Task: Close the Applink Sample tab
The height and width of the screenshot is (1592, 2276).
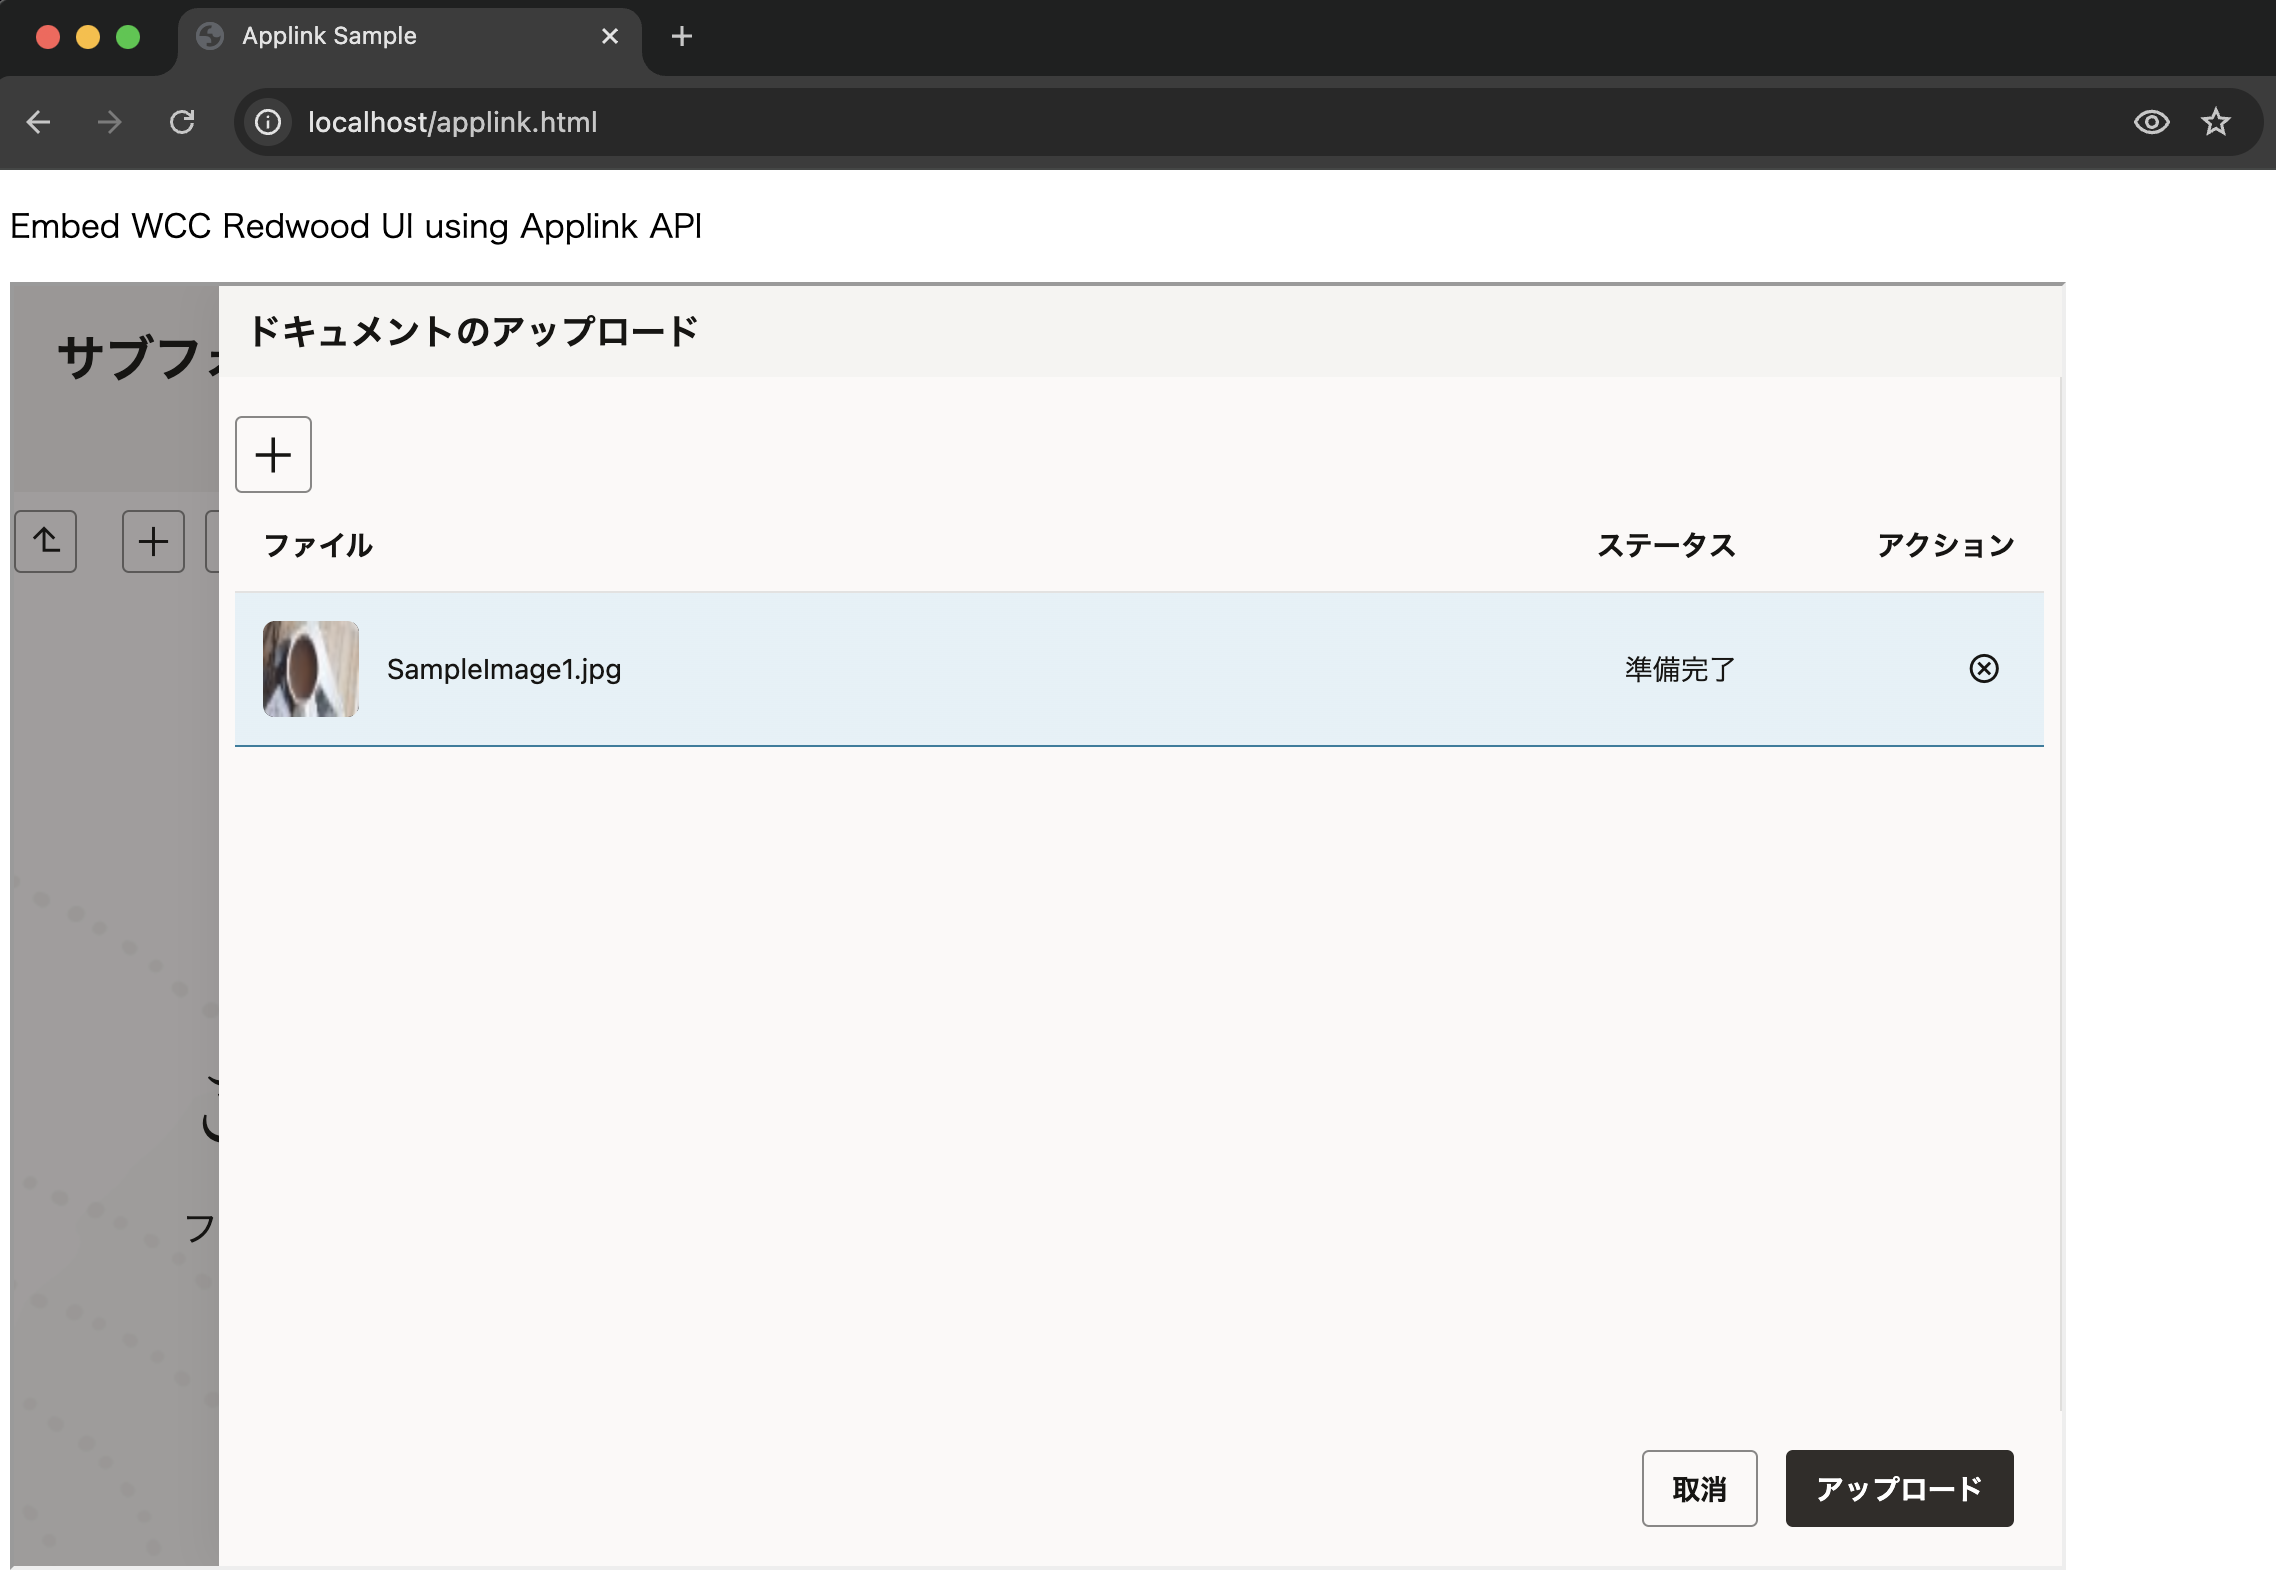Action: 609,36
